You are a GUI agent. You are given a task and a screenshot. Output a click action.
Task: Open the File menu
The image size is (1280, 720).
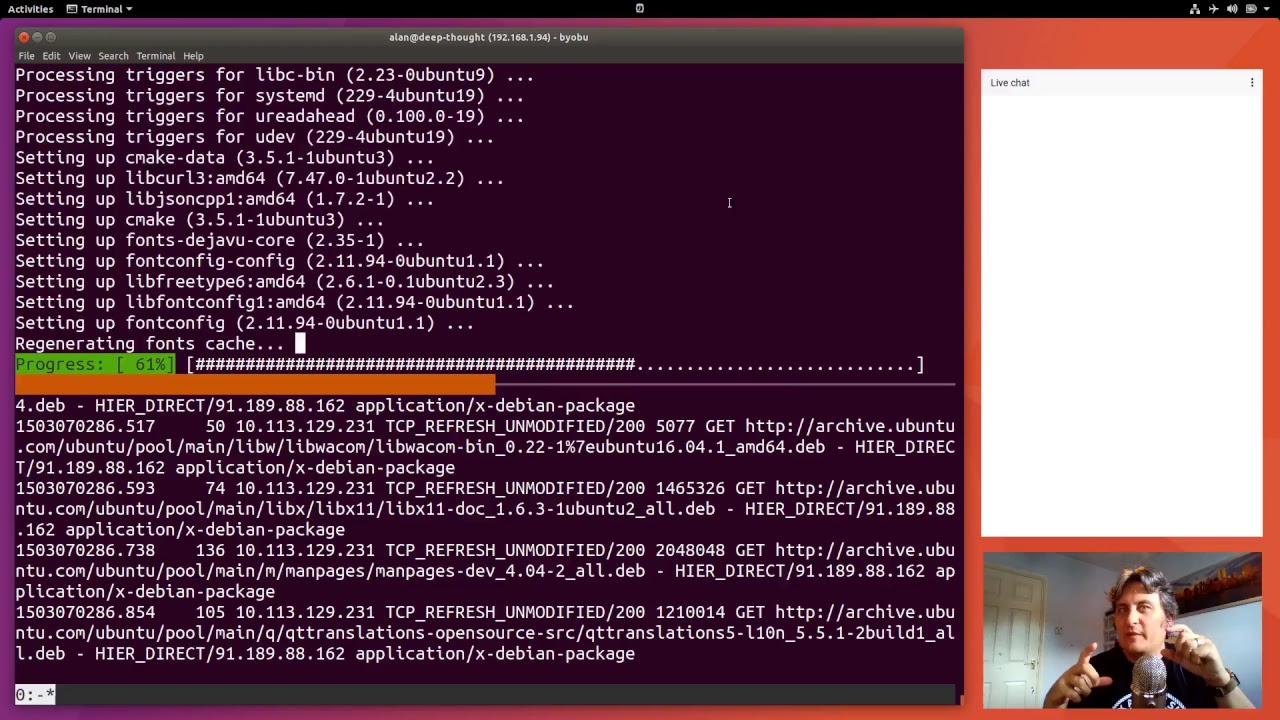point(26,56)
